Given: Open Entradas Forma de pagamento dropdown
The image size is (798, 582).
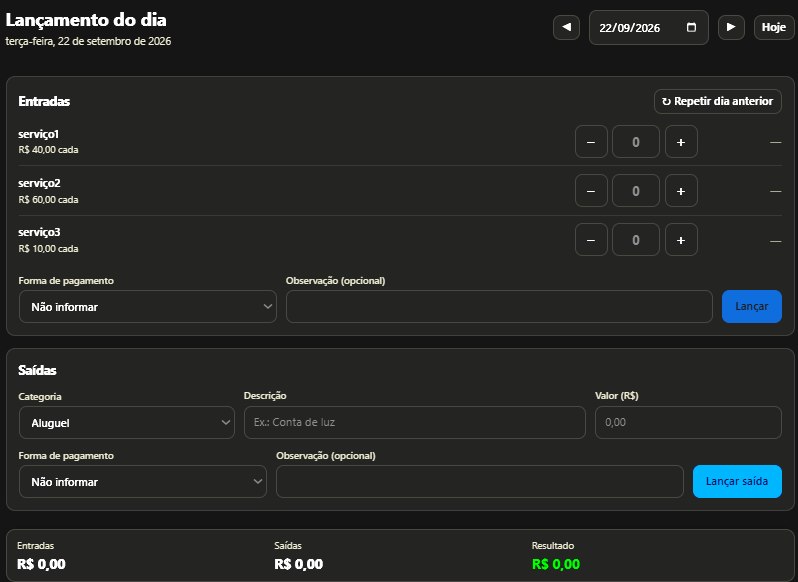Looking at the screenshot, I should [148, 307].
